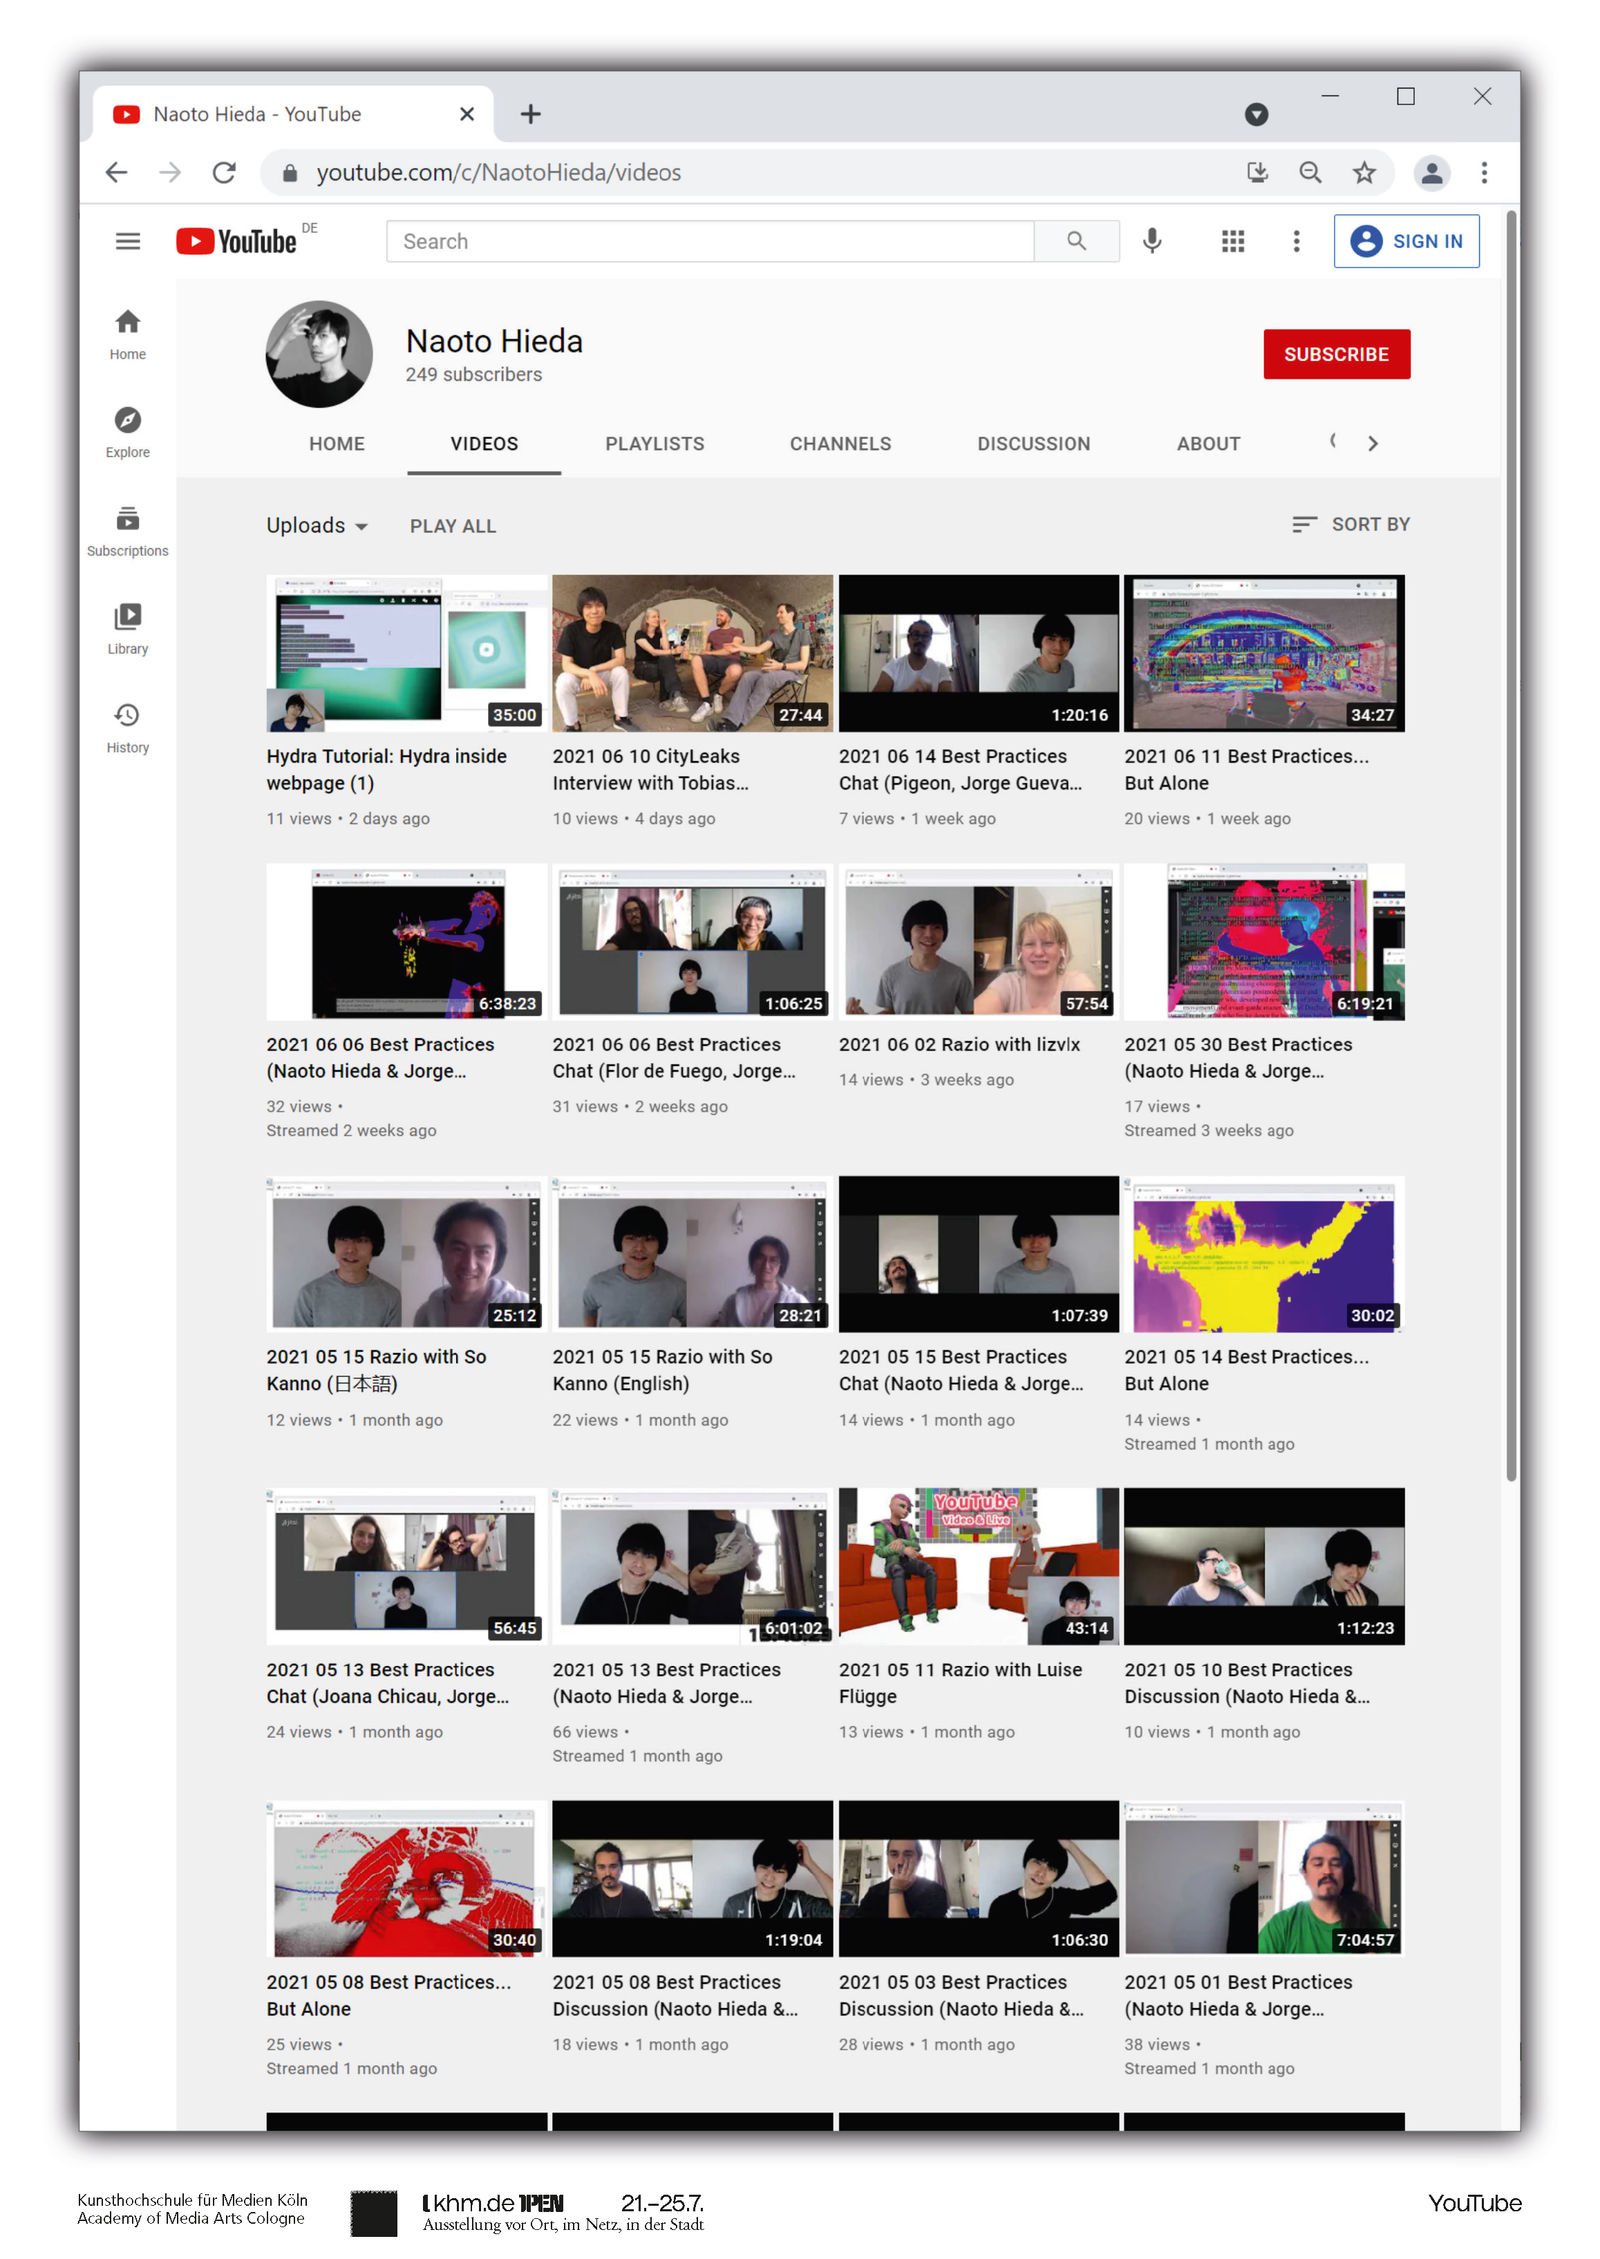Subscribe to Naoto Hieda channel
The width and height of the screenshot is (1600, 2259).
coord(1335,354)
